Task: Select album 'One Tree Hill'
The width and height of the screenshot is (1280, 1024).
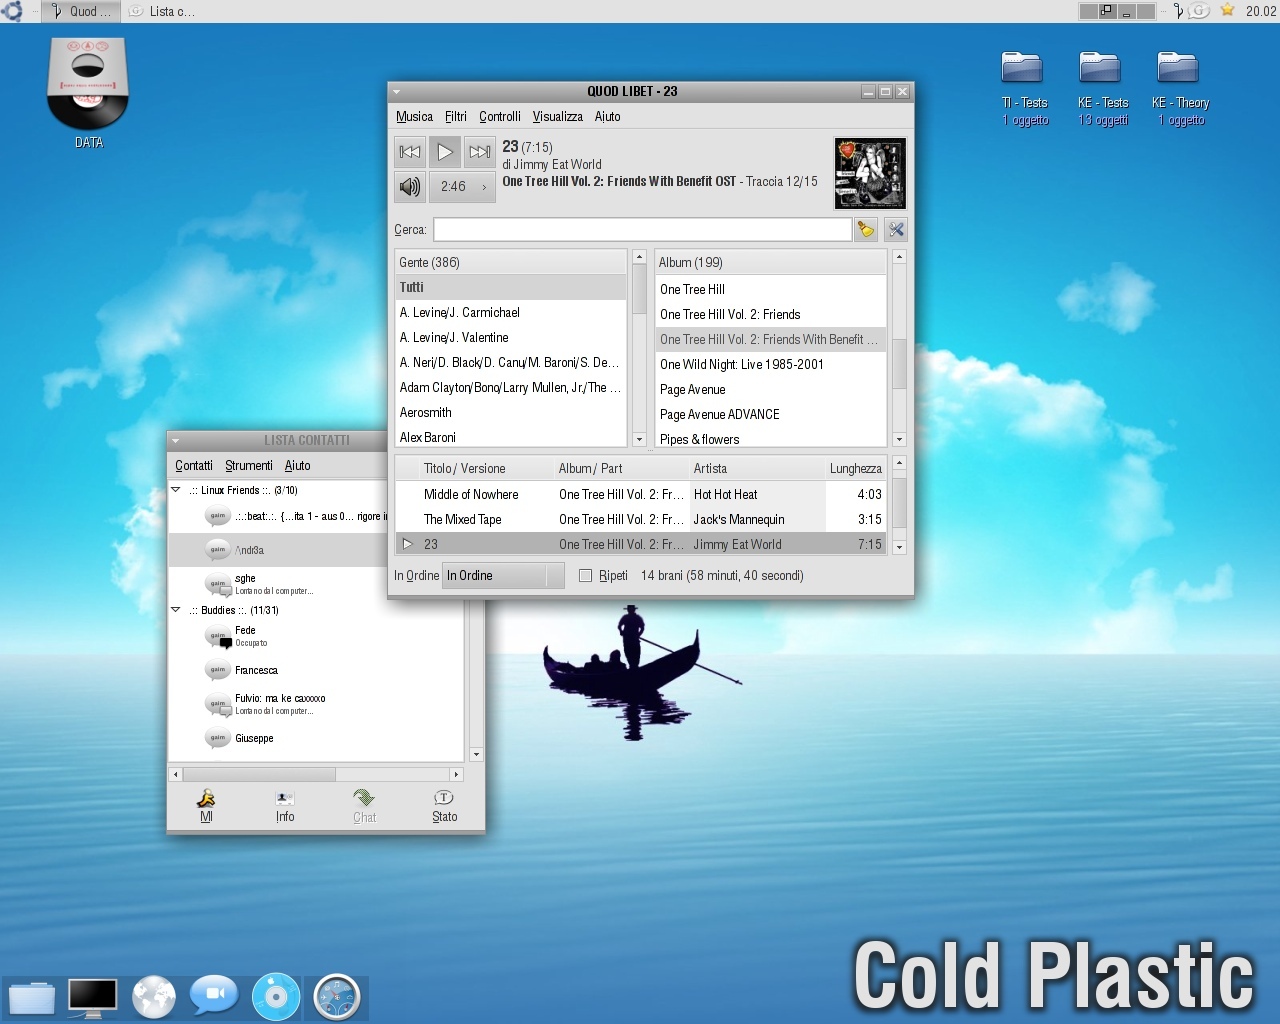Action: (770, 289)
